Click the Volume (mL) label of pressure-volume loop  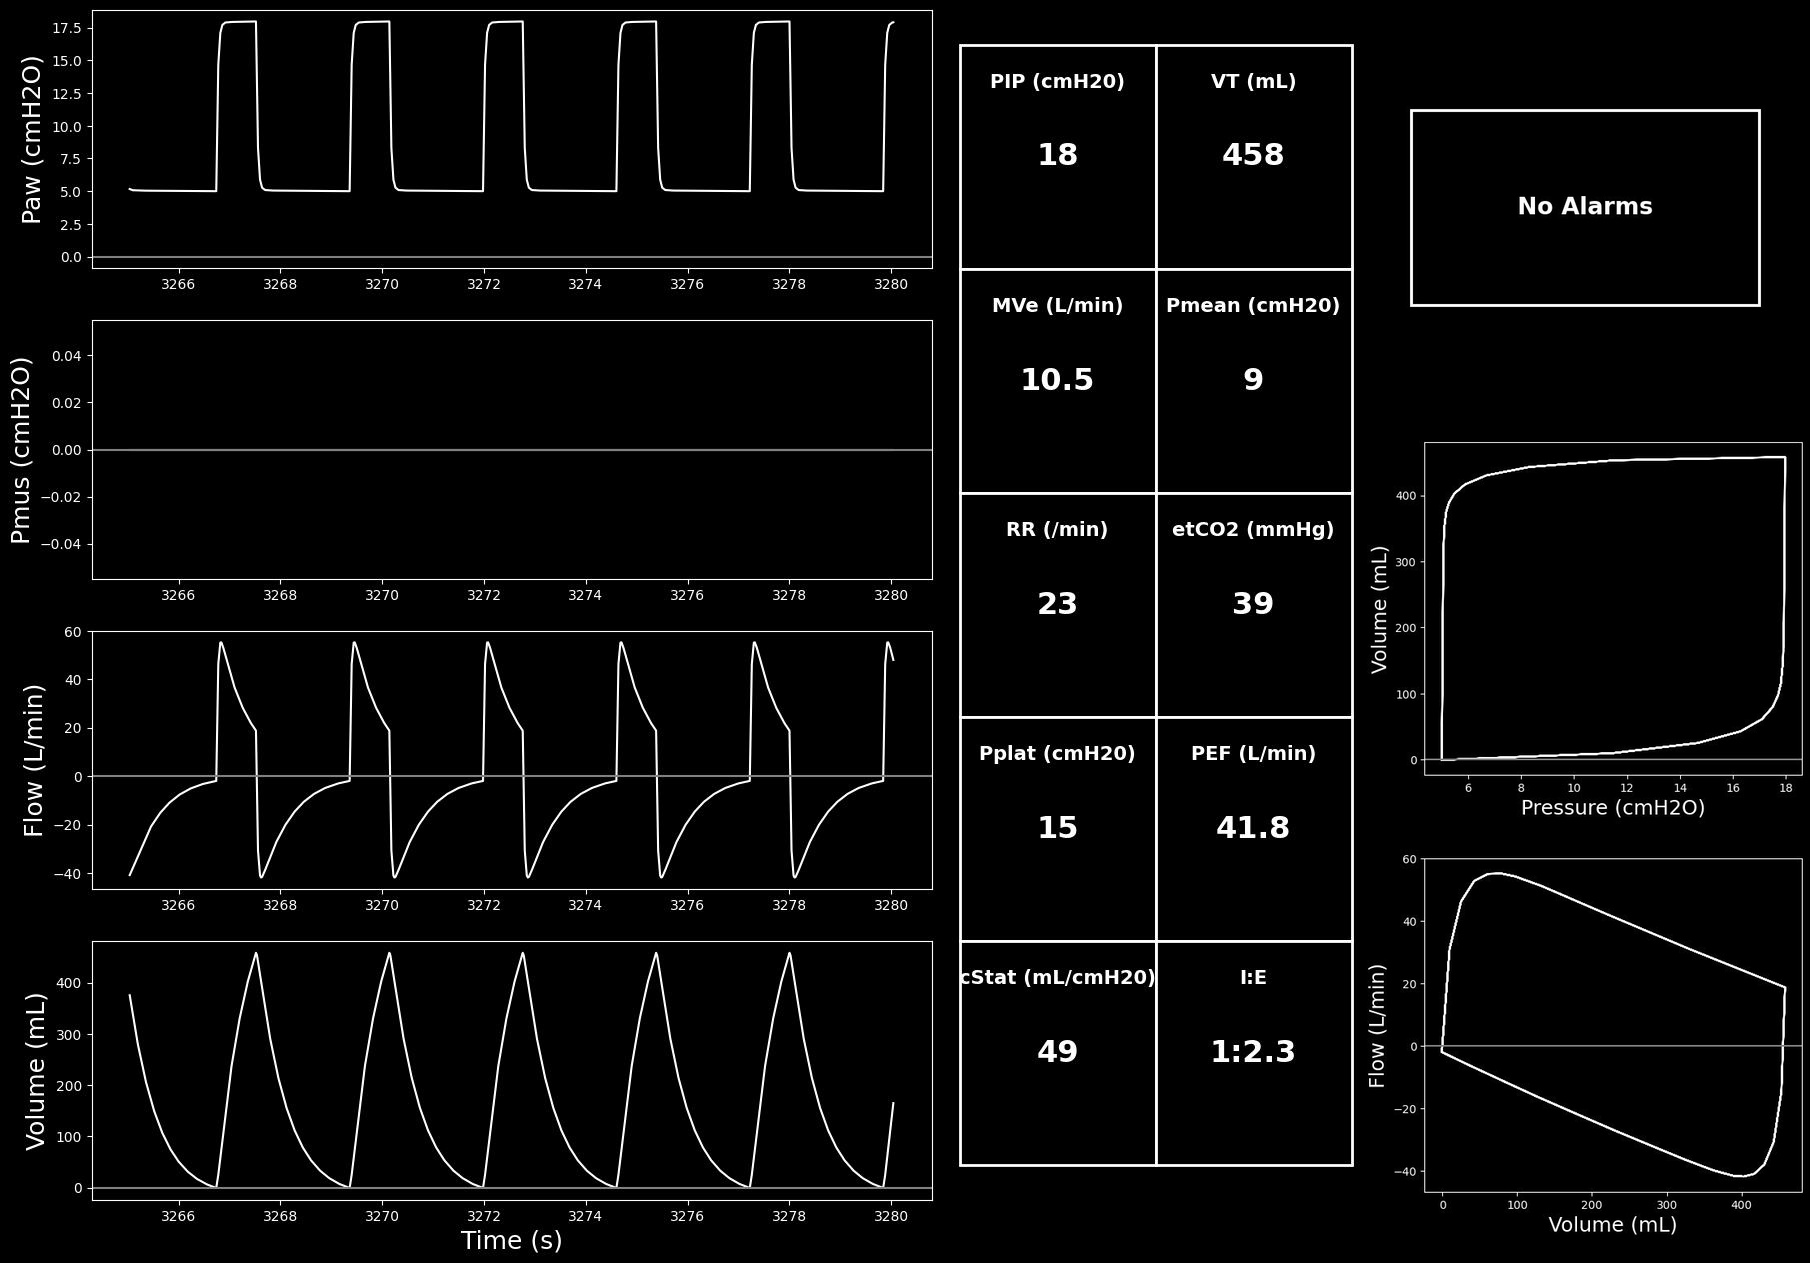[x=1380, y=609]
